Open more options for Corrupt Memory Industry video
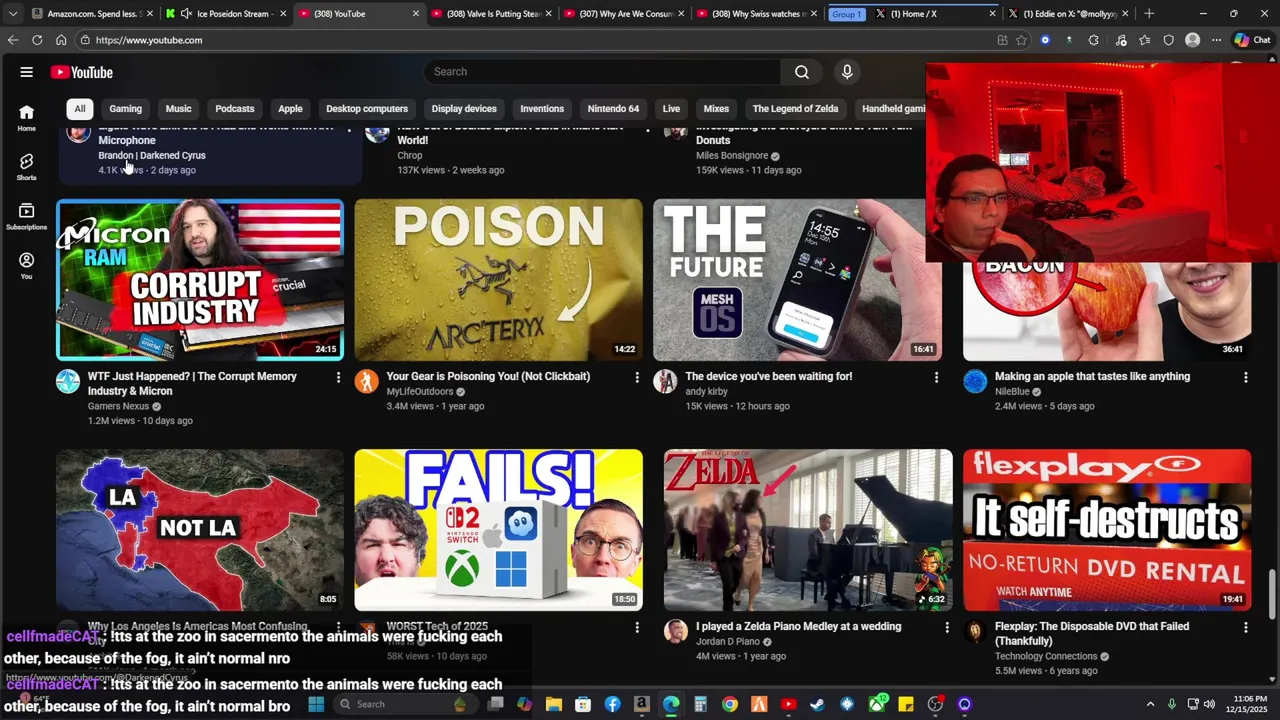 pyautogui.click(x=338, y=377)
